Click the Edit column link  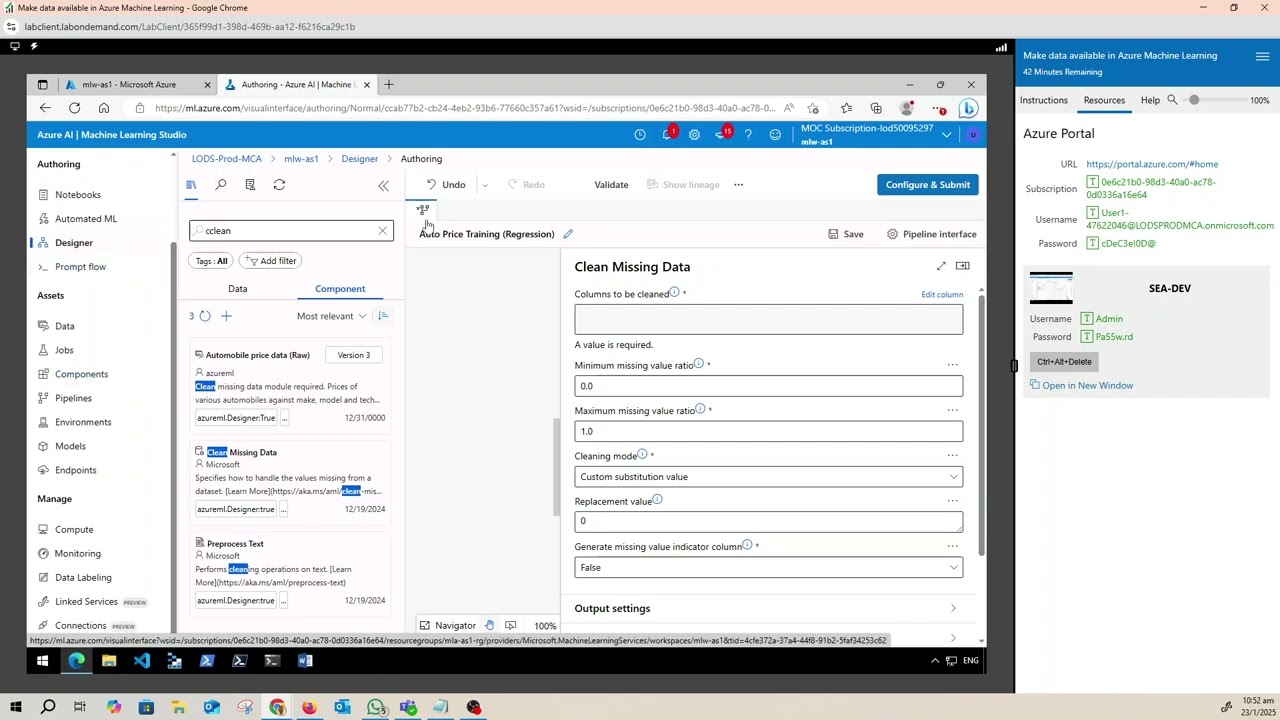942,295
